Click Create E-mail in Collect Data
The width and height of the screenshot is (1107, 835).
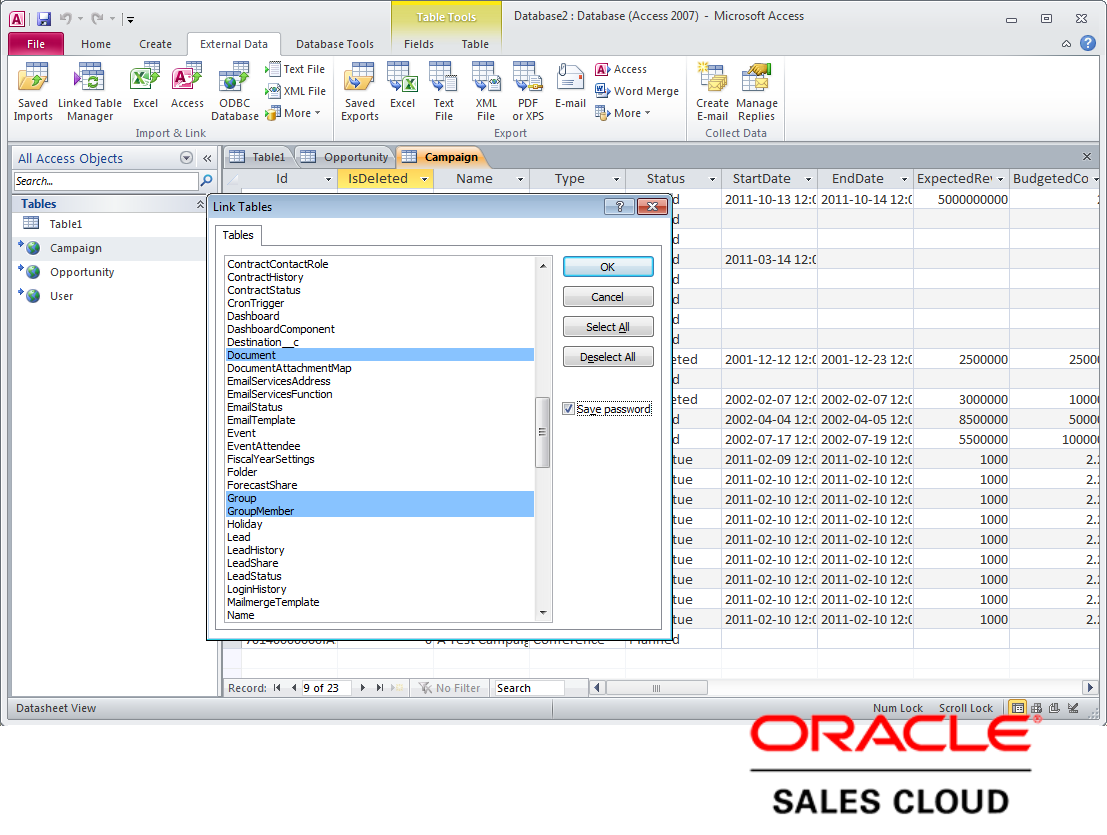pos(712,92)
